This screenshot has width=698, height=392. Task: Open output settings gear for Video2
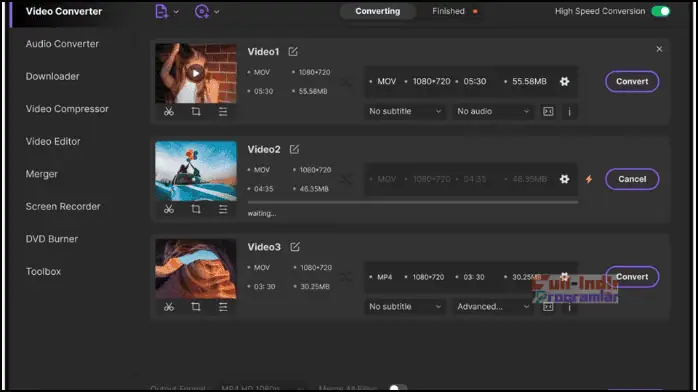tap(564, 179)
